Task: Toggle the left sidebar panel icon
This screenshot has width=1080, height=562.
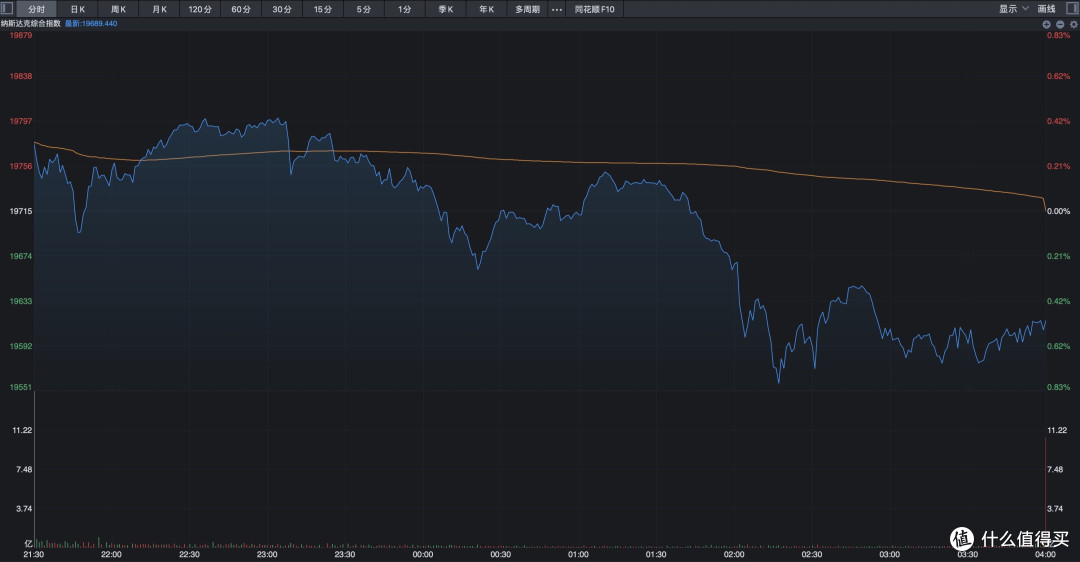Action: [x=7, y=9]
